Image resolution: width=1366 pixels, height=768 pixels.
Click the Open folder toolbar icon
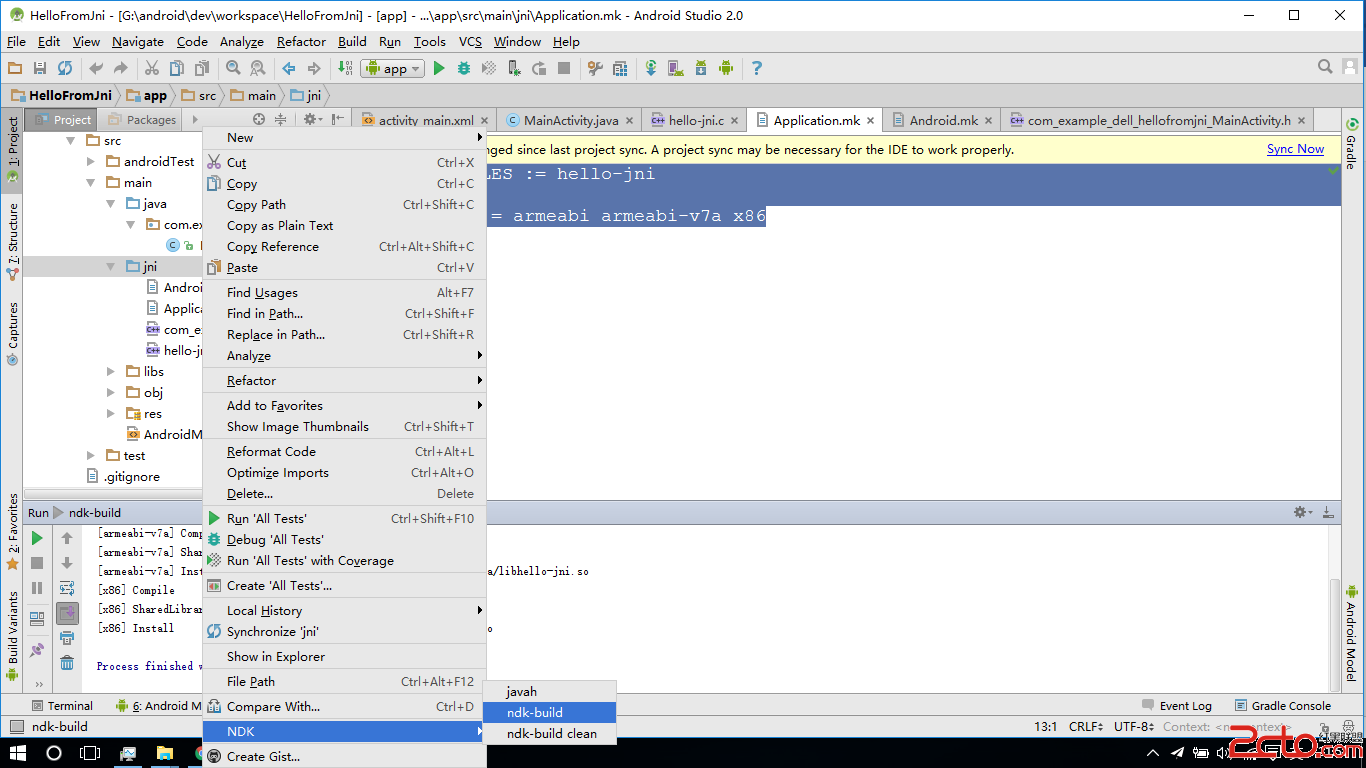pos(15,68)
